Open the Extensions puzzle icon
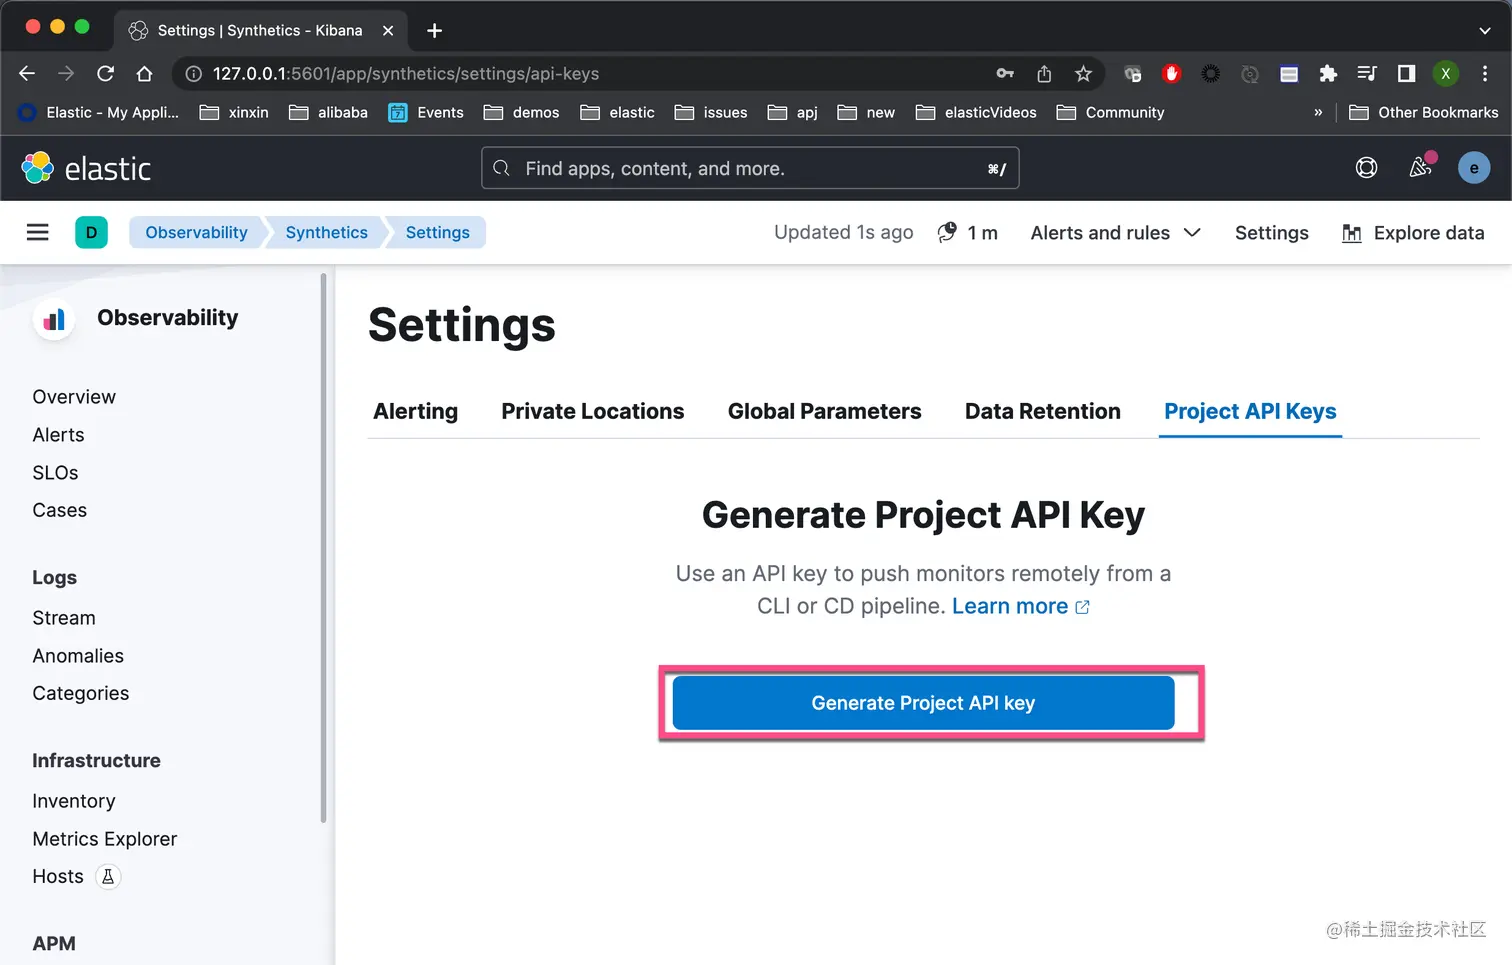 click(1328, 73)
